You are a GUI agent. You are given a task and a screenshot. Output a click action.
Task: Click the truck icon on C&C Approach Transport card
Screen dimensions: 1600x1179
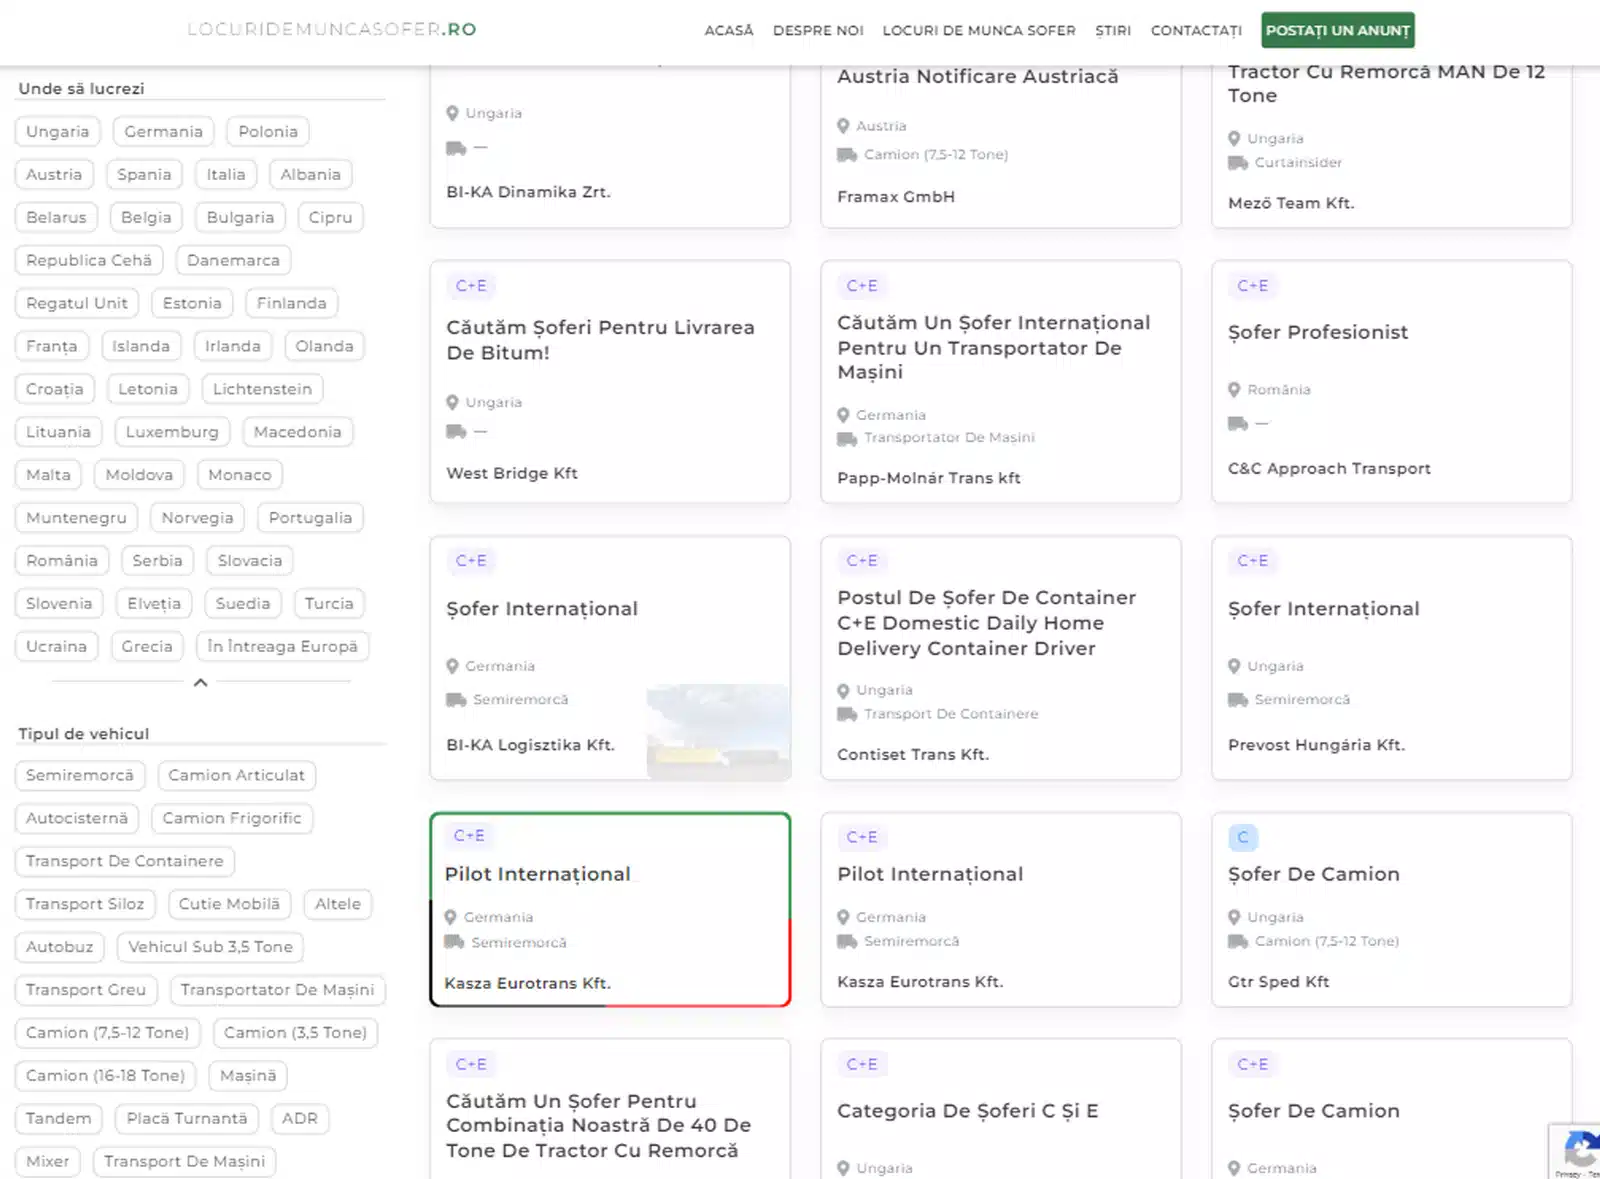[x=1238, y=424]
